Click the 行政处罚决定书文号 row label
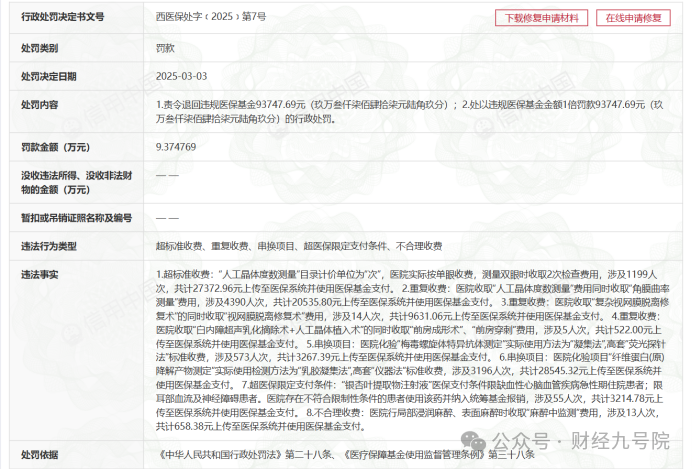Screen dimensions: 692x469 coord(63,17)
